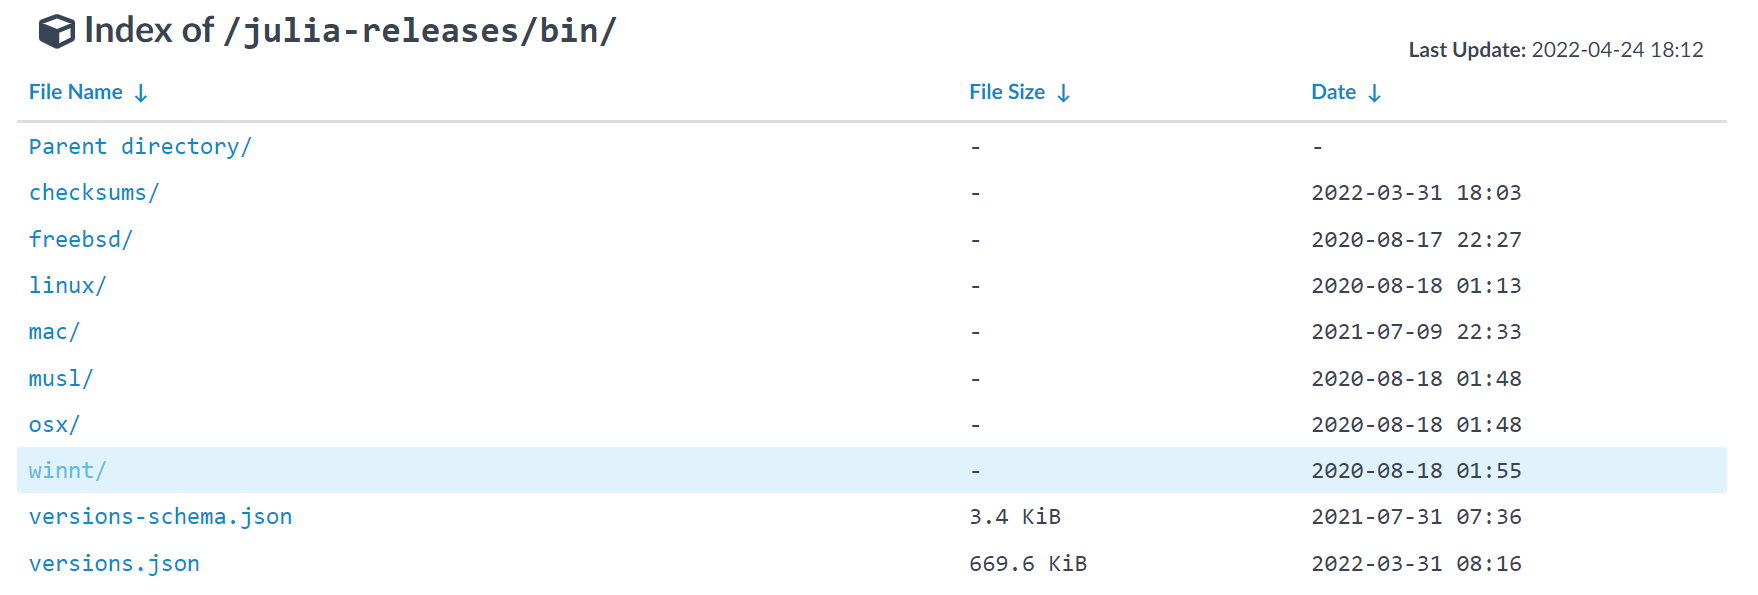This screenshot has width=1758, height=595.
Task: Open the freebsd/ folder
Action: 81,240
